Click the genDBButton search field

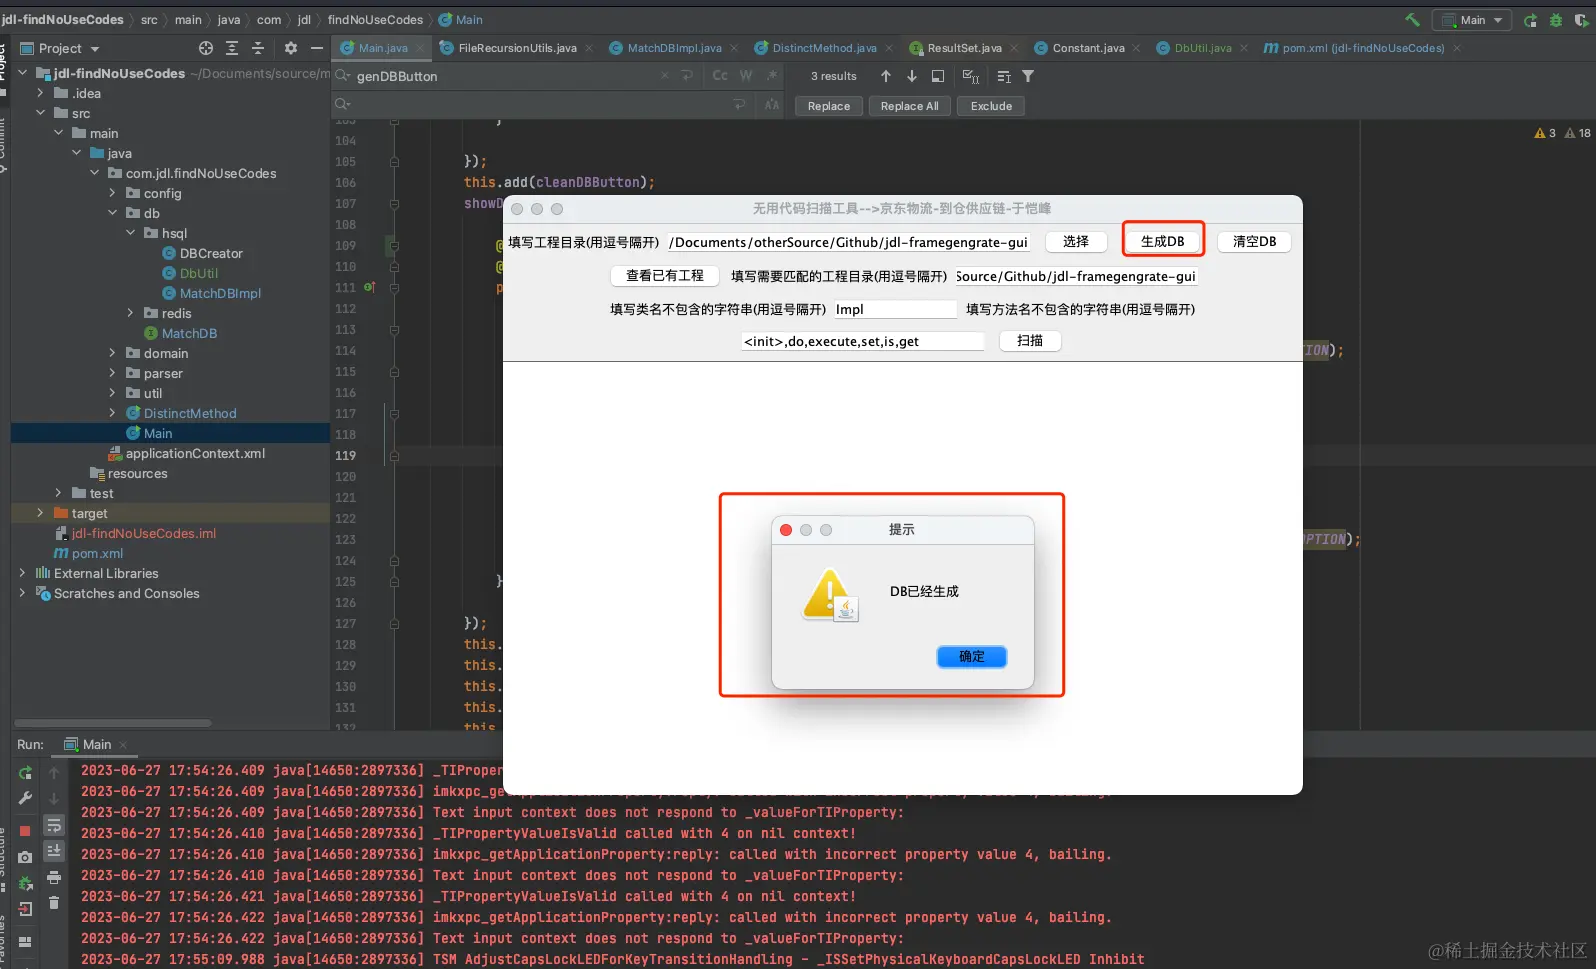505,76
